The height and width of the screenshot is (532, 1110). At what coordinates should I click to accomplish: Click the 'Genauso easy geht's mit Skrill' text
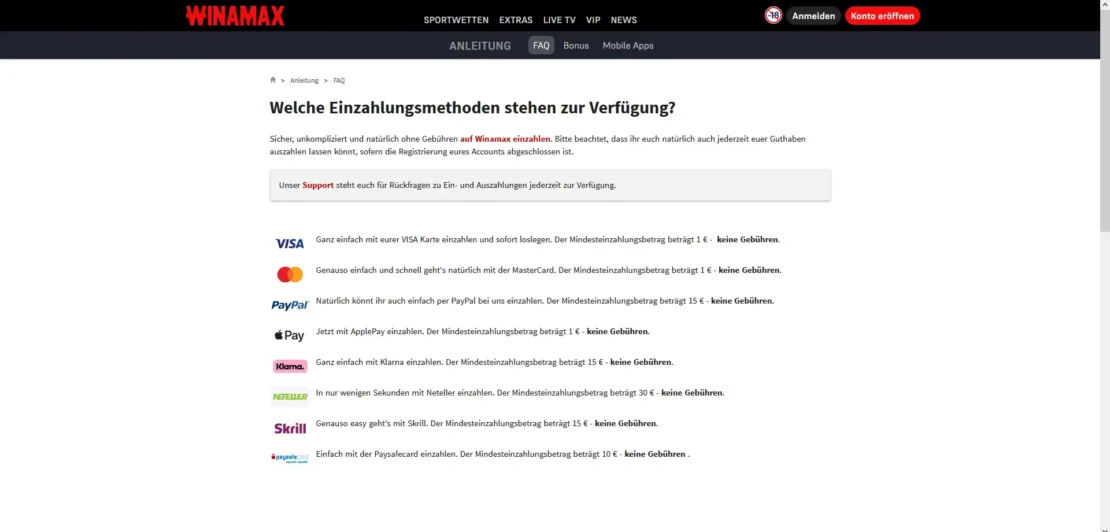coord(487,424)
